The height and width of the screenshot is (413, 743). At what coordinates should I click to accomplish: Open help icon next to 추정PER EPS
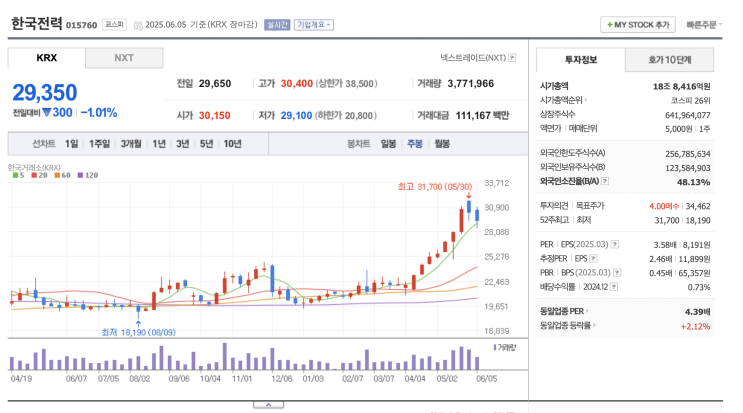click(x=593, y=259)
